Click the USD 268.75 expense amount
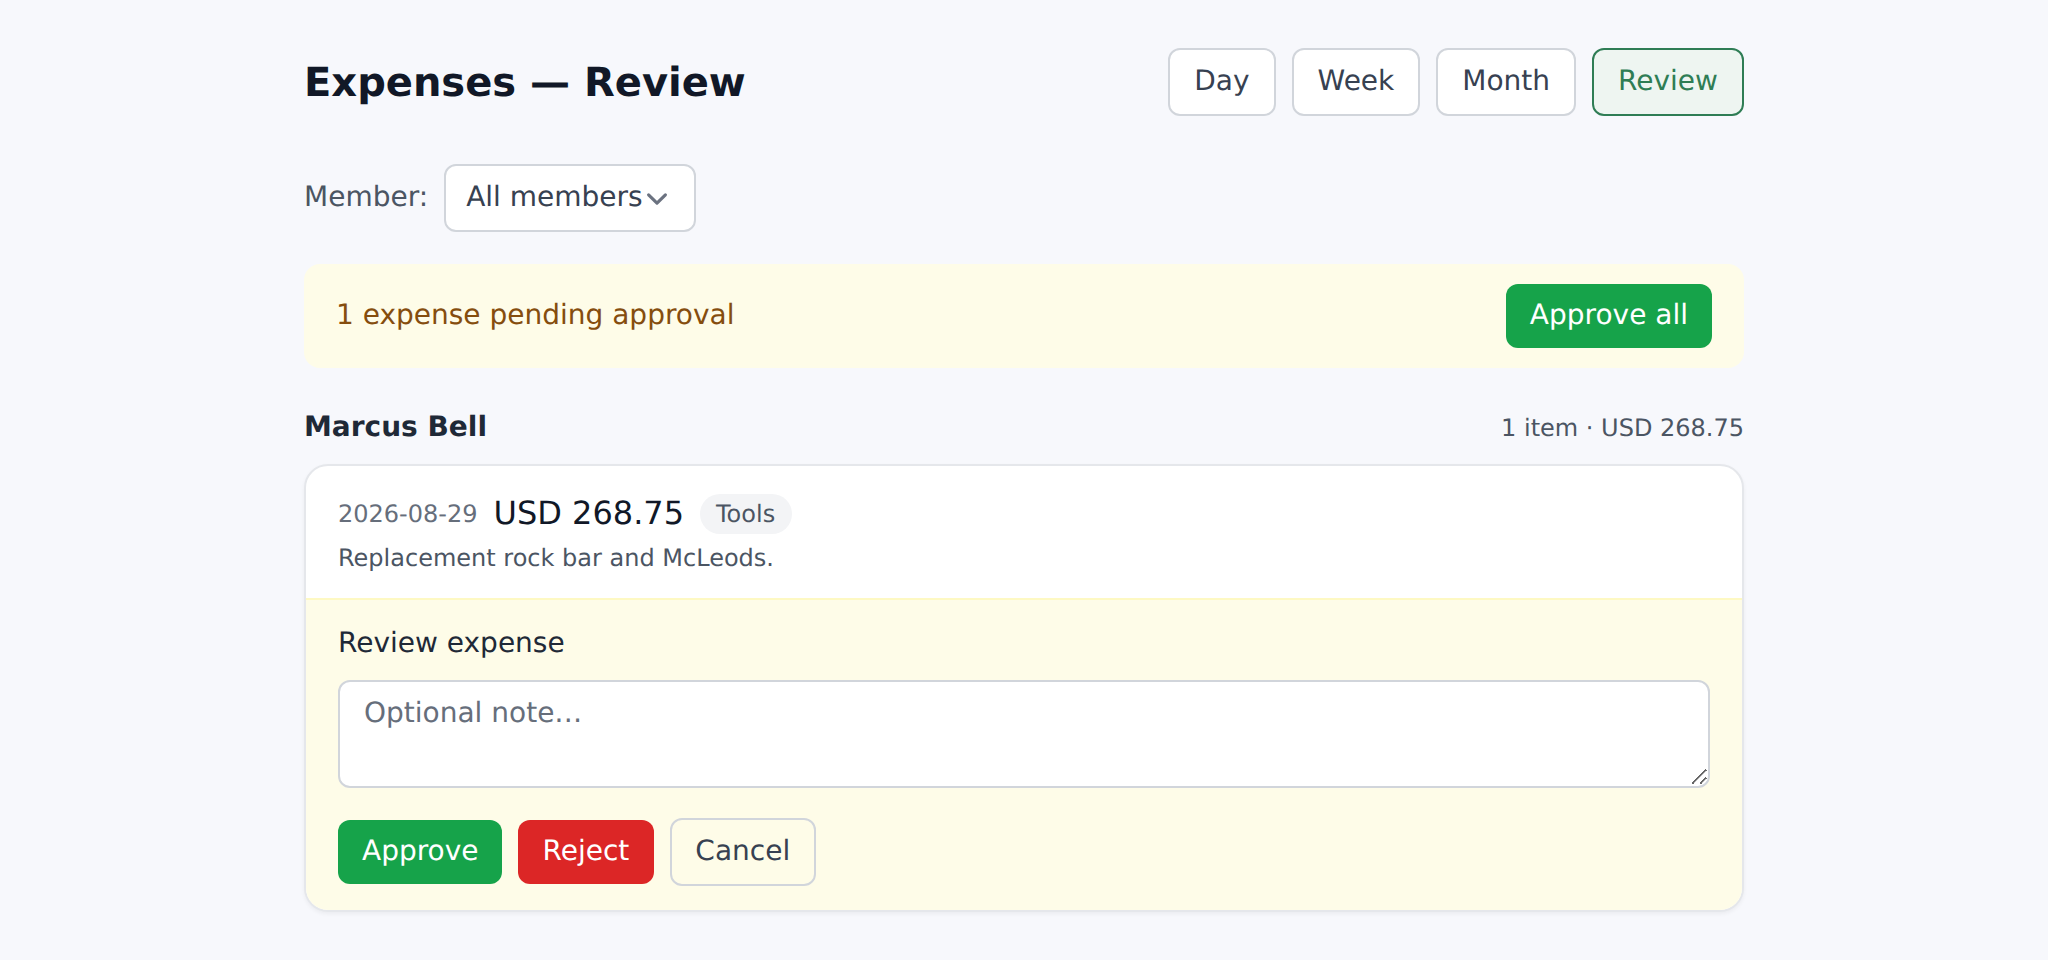 click(x=588, y=513)
